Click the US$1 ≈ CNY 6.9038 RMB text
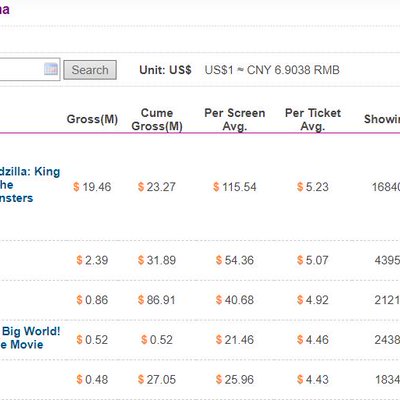Image resolution: width=400 pixels, height=400 pixels. pos(272,70)
